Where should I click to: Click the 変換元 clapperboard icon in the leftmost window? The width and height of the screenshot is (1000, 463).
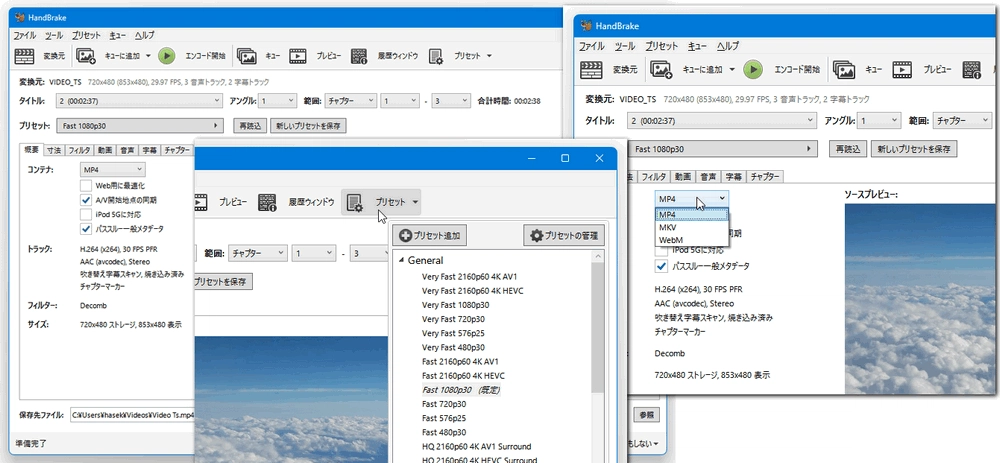tap(28, 56)
